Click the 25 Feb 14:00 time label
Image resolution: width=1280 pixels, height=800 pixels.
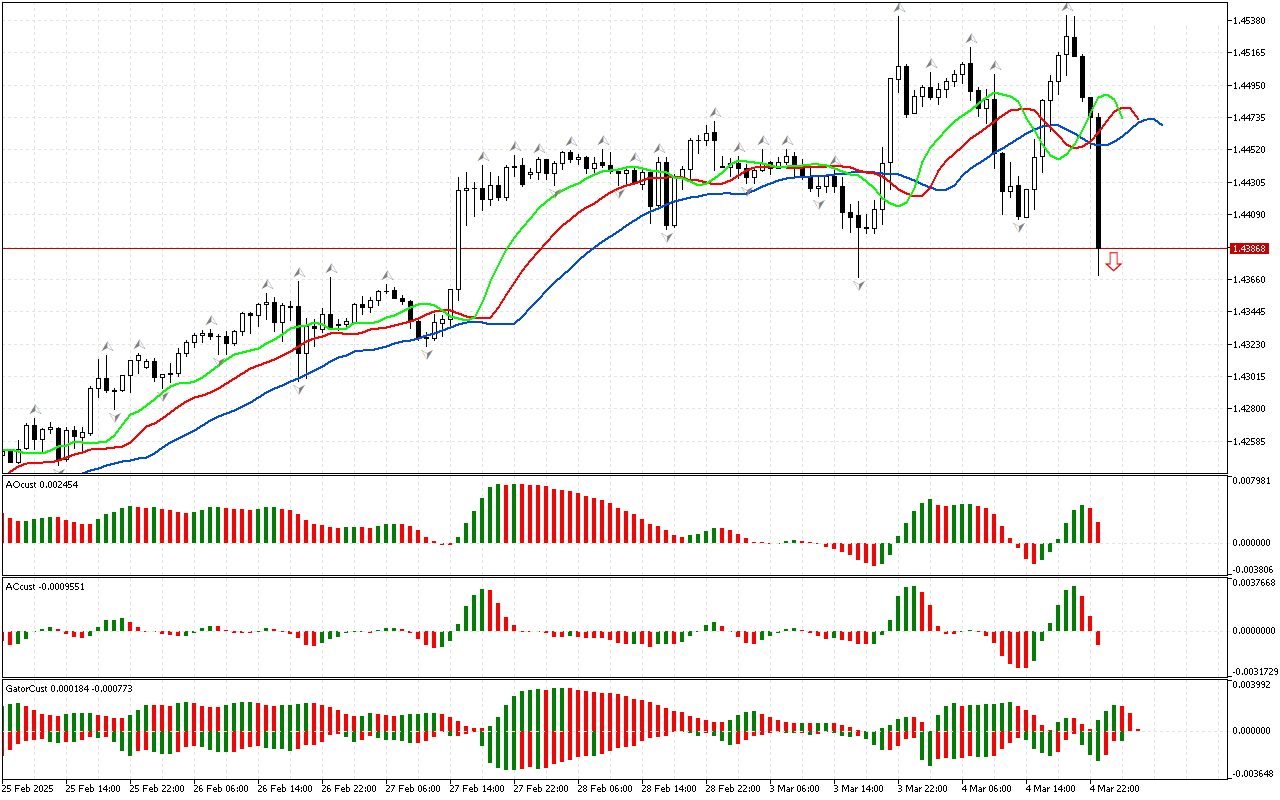(93, 788)
